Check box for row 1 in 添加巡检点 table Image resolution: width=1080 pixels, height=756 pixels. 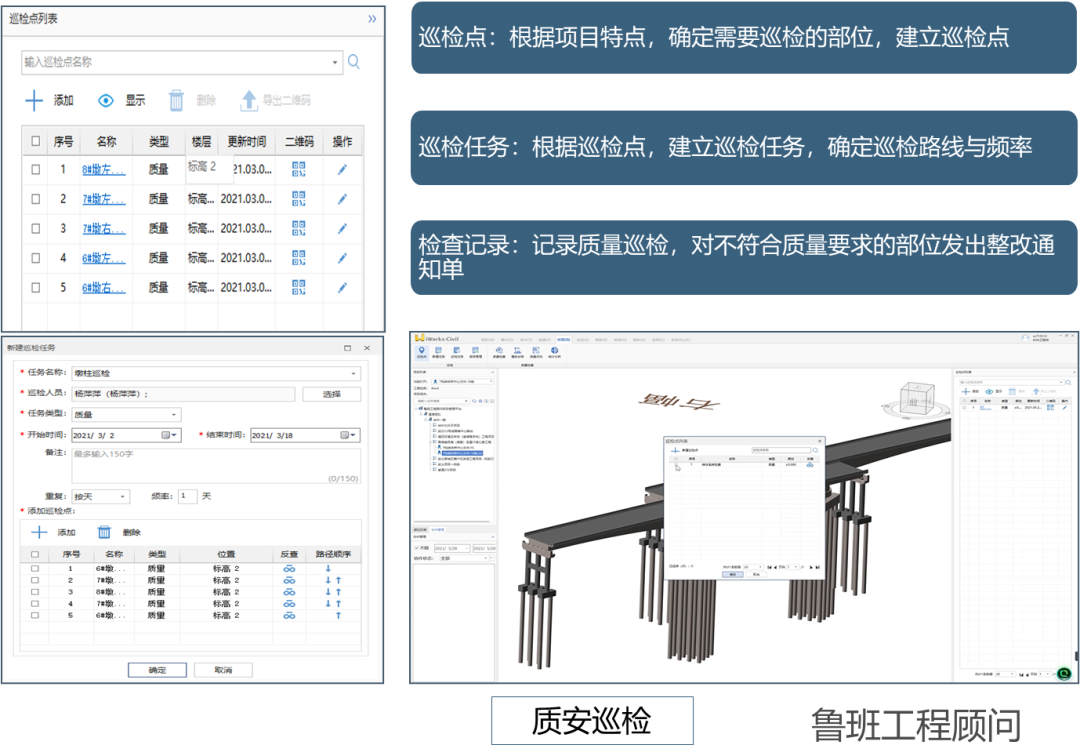pos(35,569)
